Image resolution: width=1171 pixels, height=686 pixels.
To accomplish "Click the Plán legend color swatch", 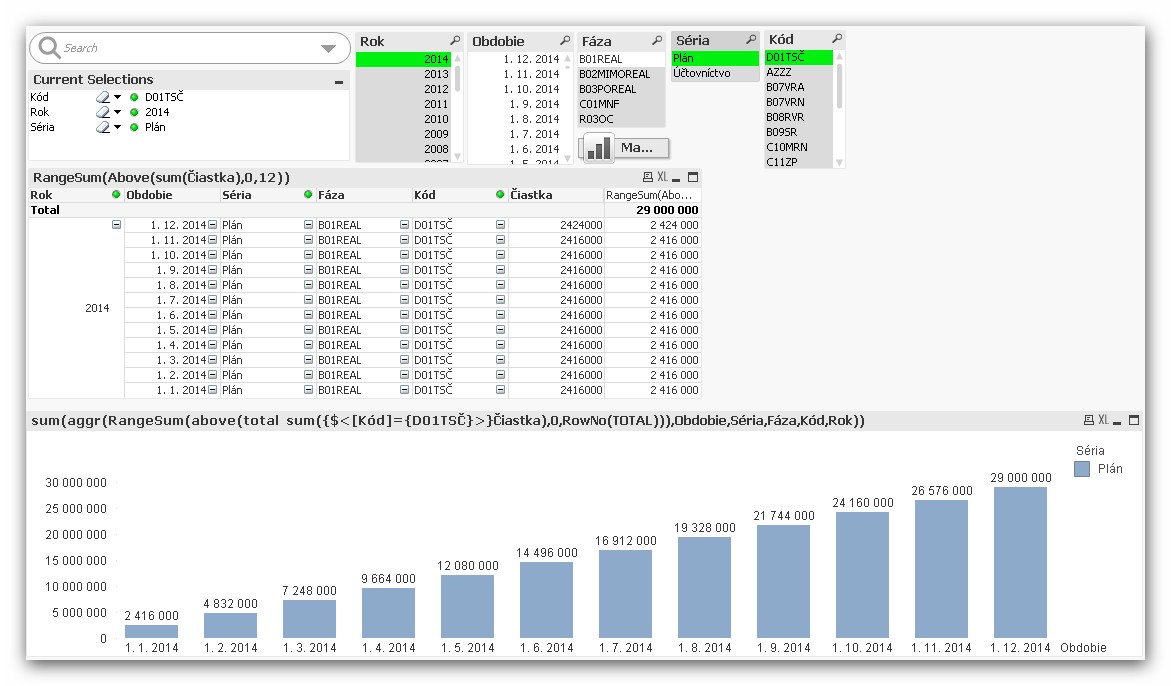I will click(1083, 468).
